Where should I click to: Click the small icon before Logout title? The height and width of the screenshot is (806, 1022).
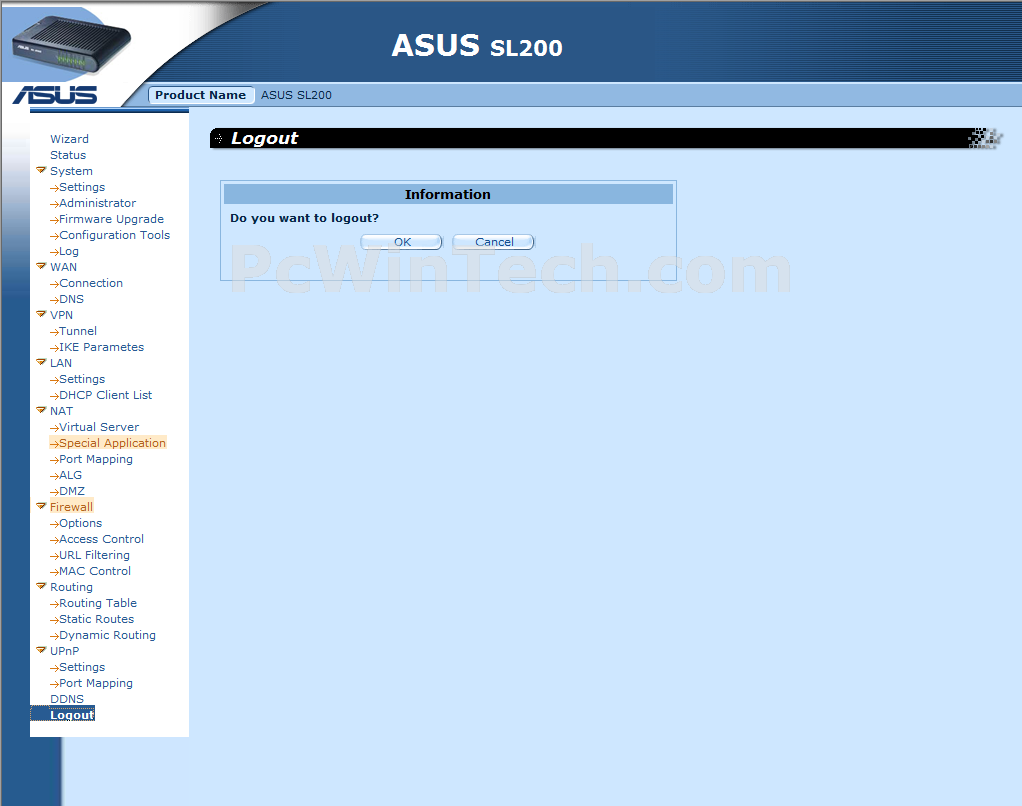[x=218, y=139]
